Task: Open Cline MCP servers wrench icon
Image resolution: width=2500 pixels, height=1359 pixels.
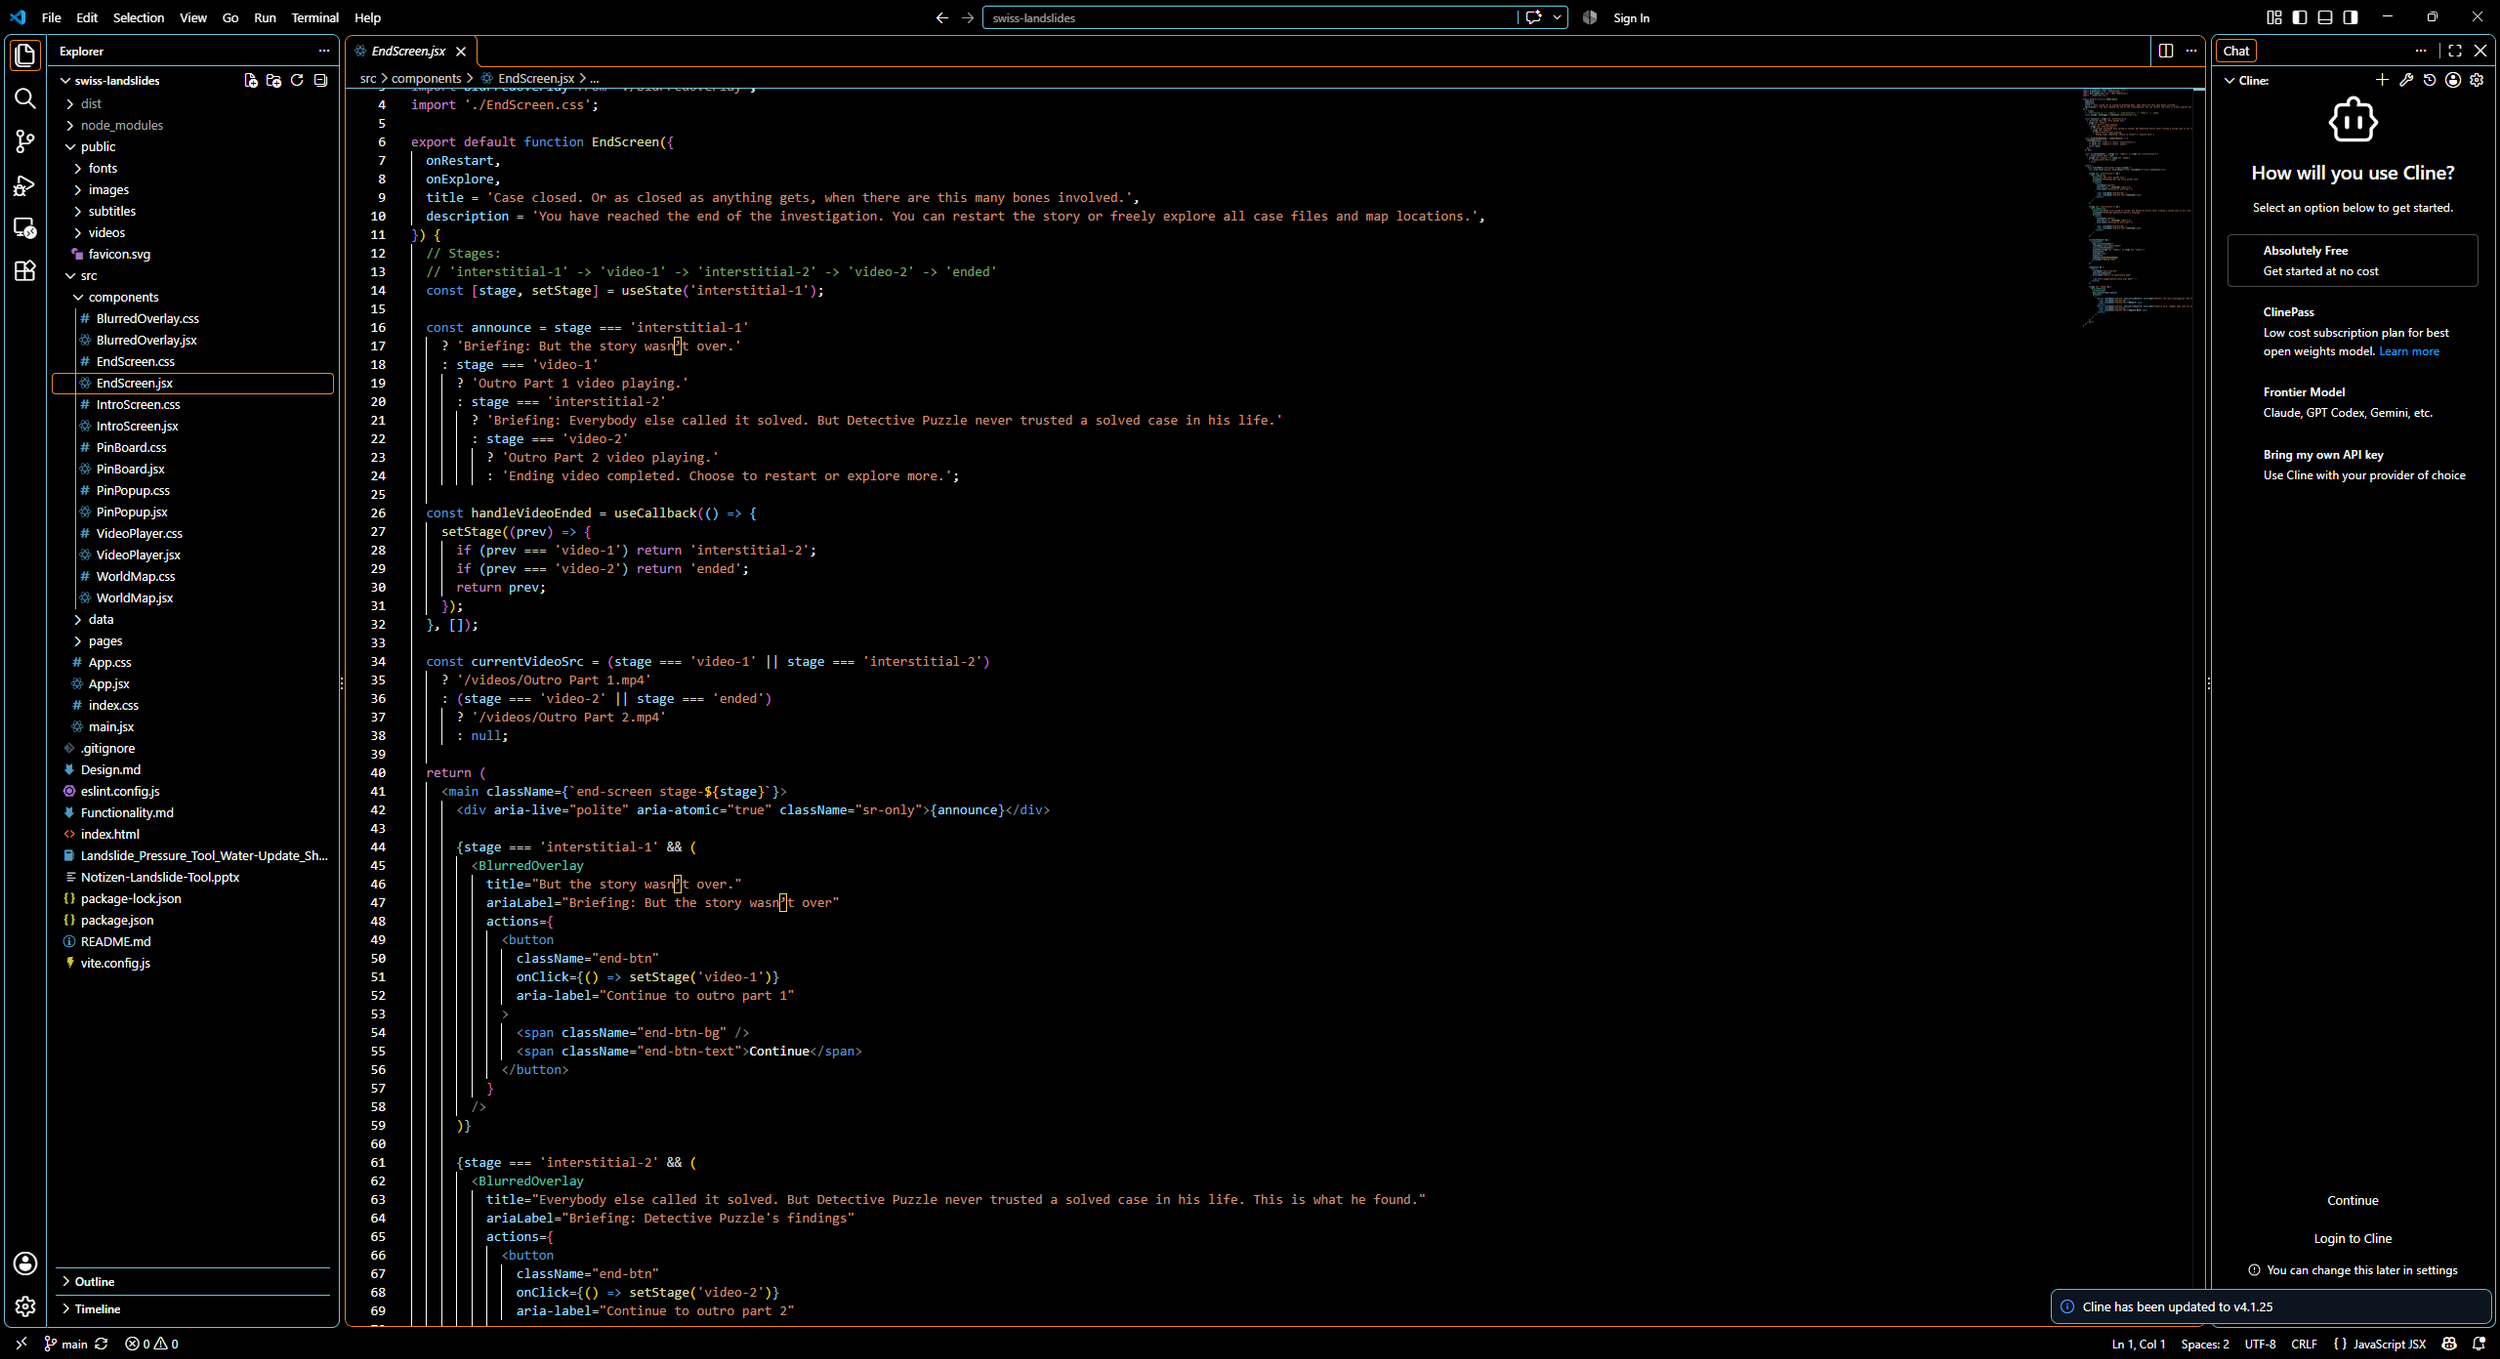Action: (2406, 80)
